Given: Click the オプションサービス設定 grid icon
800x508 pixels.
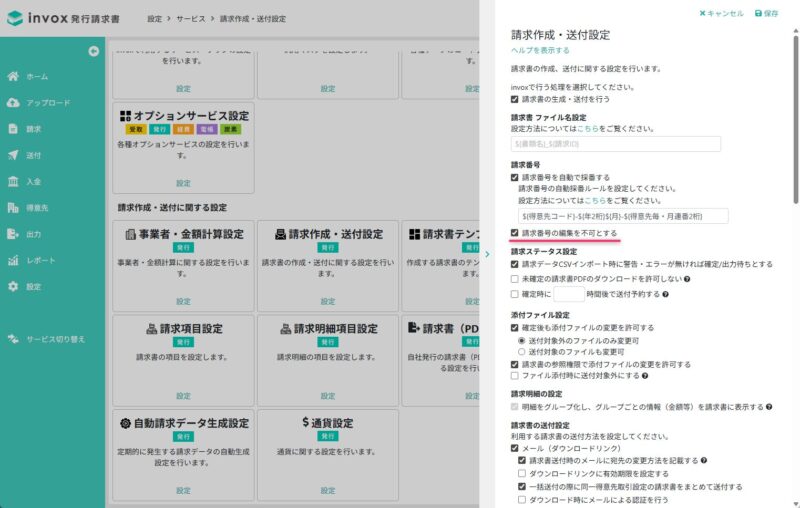Looking at the screenshot, I should [x=126, y=116].
